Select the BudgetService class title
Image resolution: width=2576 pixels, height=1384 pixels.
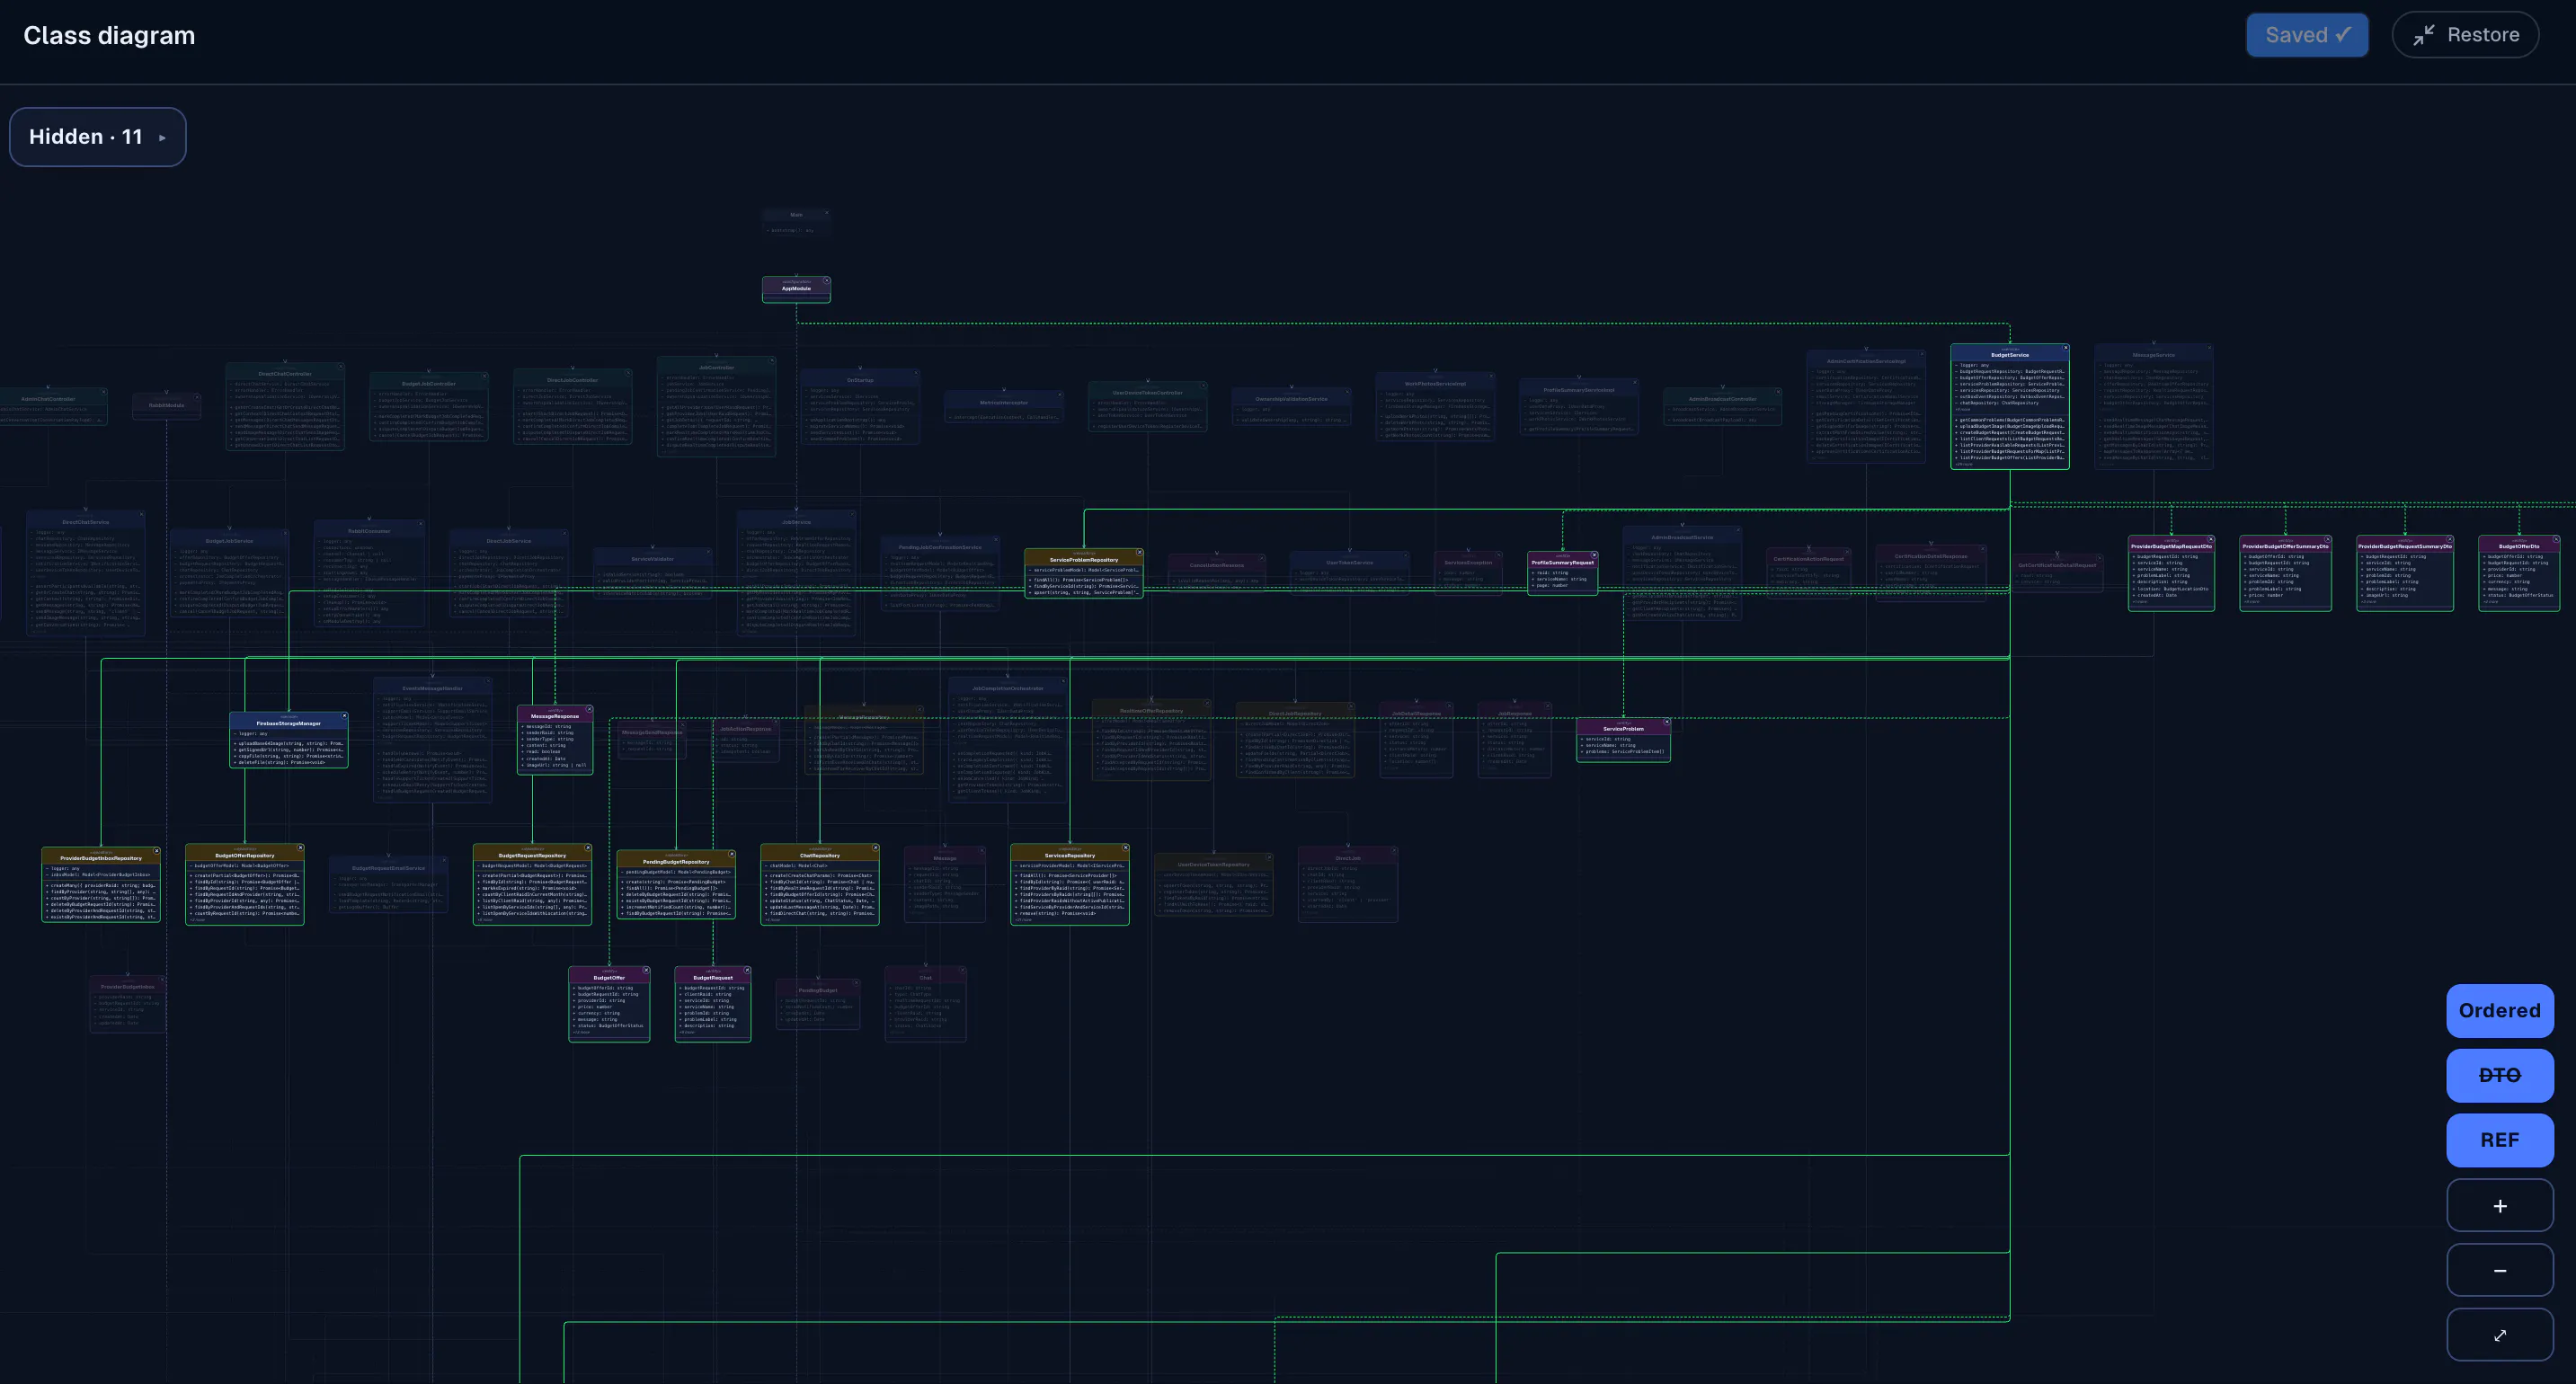[2009, 355]
